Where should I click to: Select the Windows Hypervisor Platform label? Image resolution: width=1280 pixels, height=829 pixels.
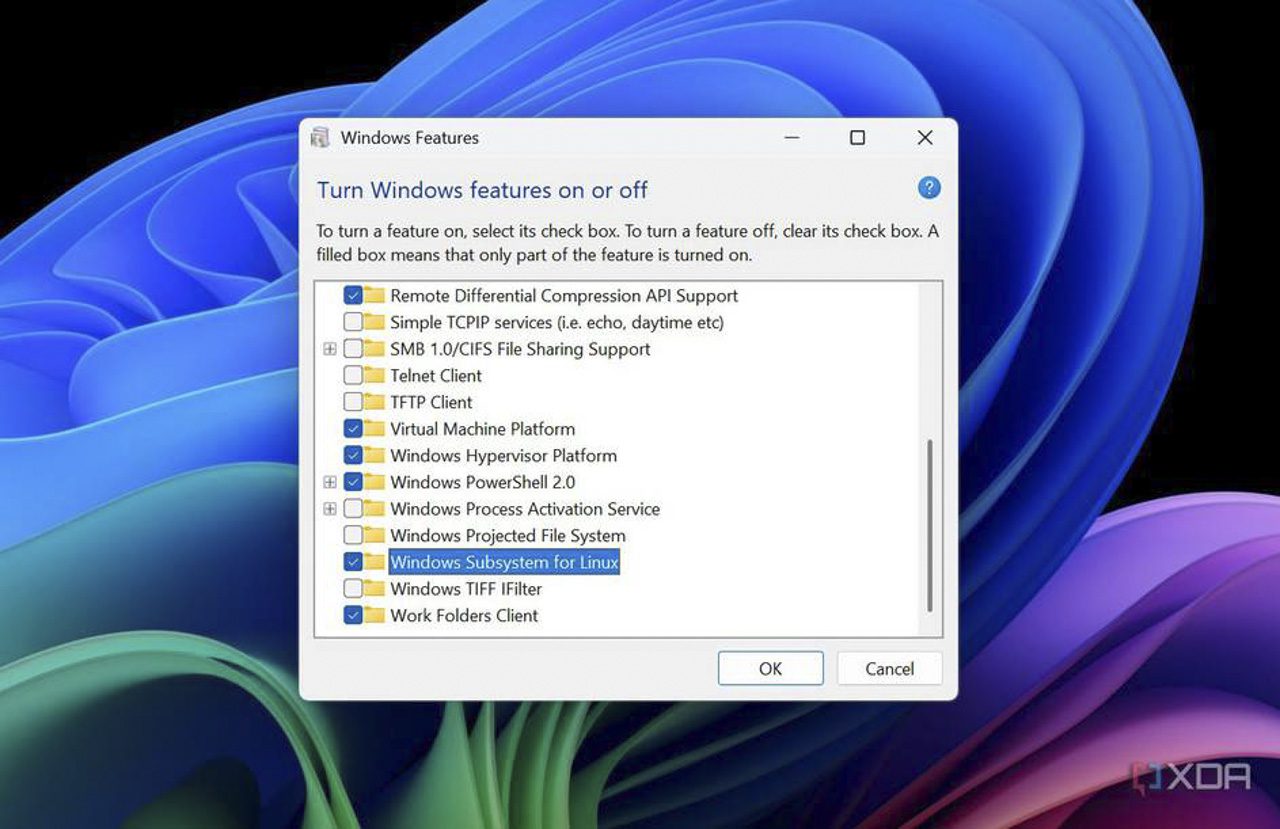tap(503, 456)
